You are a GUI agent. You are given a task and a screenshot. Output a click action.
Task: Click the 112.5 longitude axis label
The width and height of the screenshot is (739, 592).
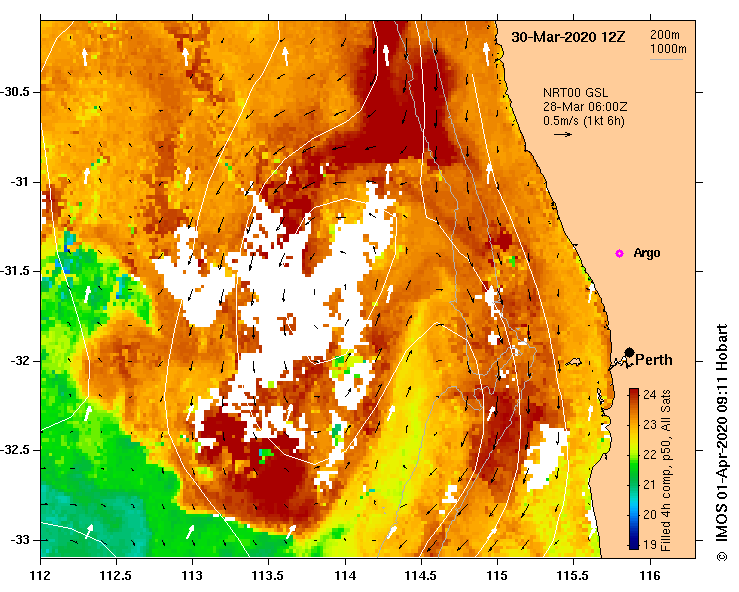(x=116, y=576)
